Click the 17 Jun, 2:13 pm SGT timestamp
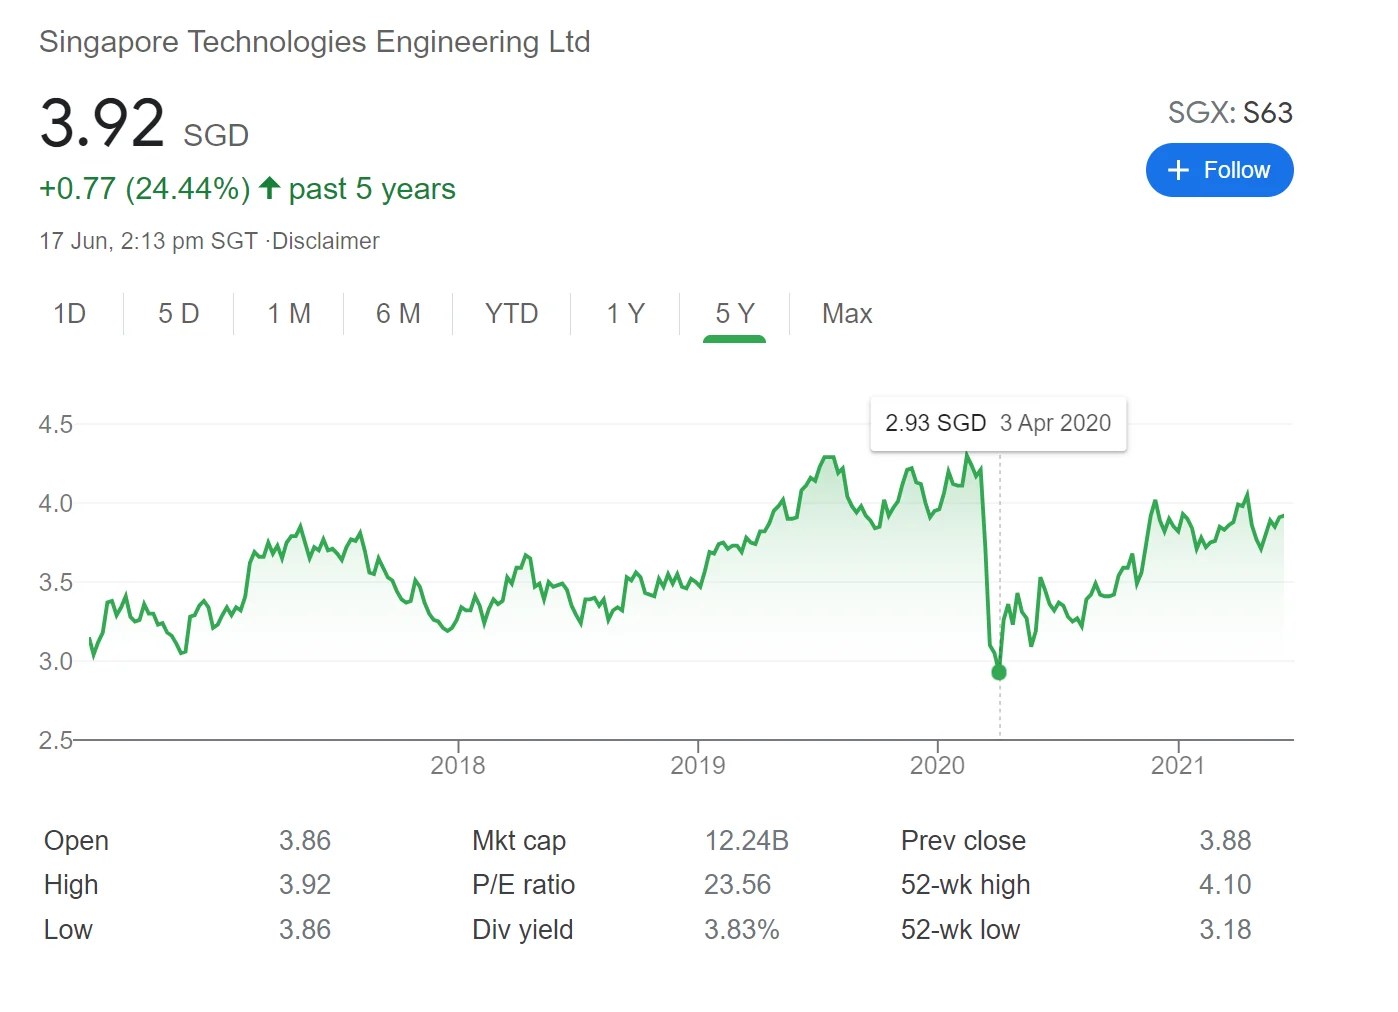The height and width of the screenshot is (1012, 1398). pos(148,241)
